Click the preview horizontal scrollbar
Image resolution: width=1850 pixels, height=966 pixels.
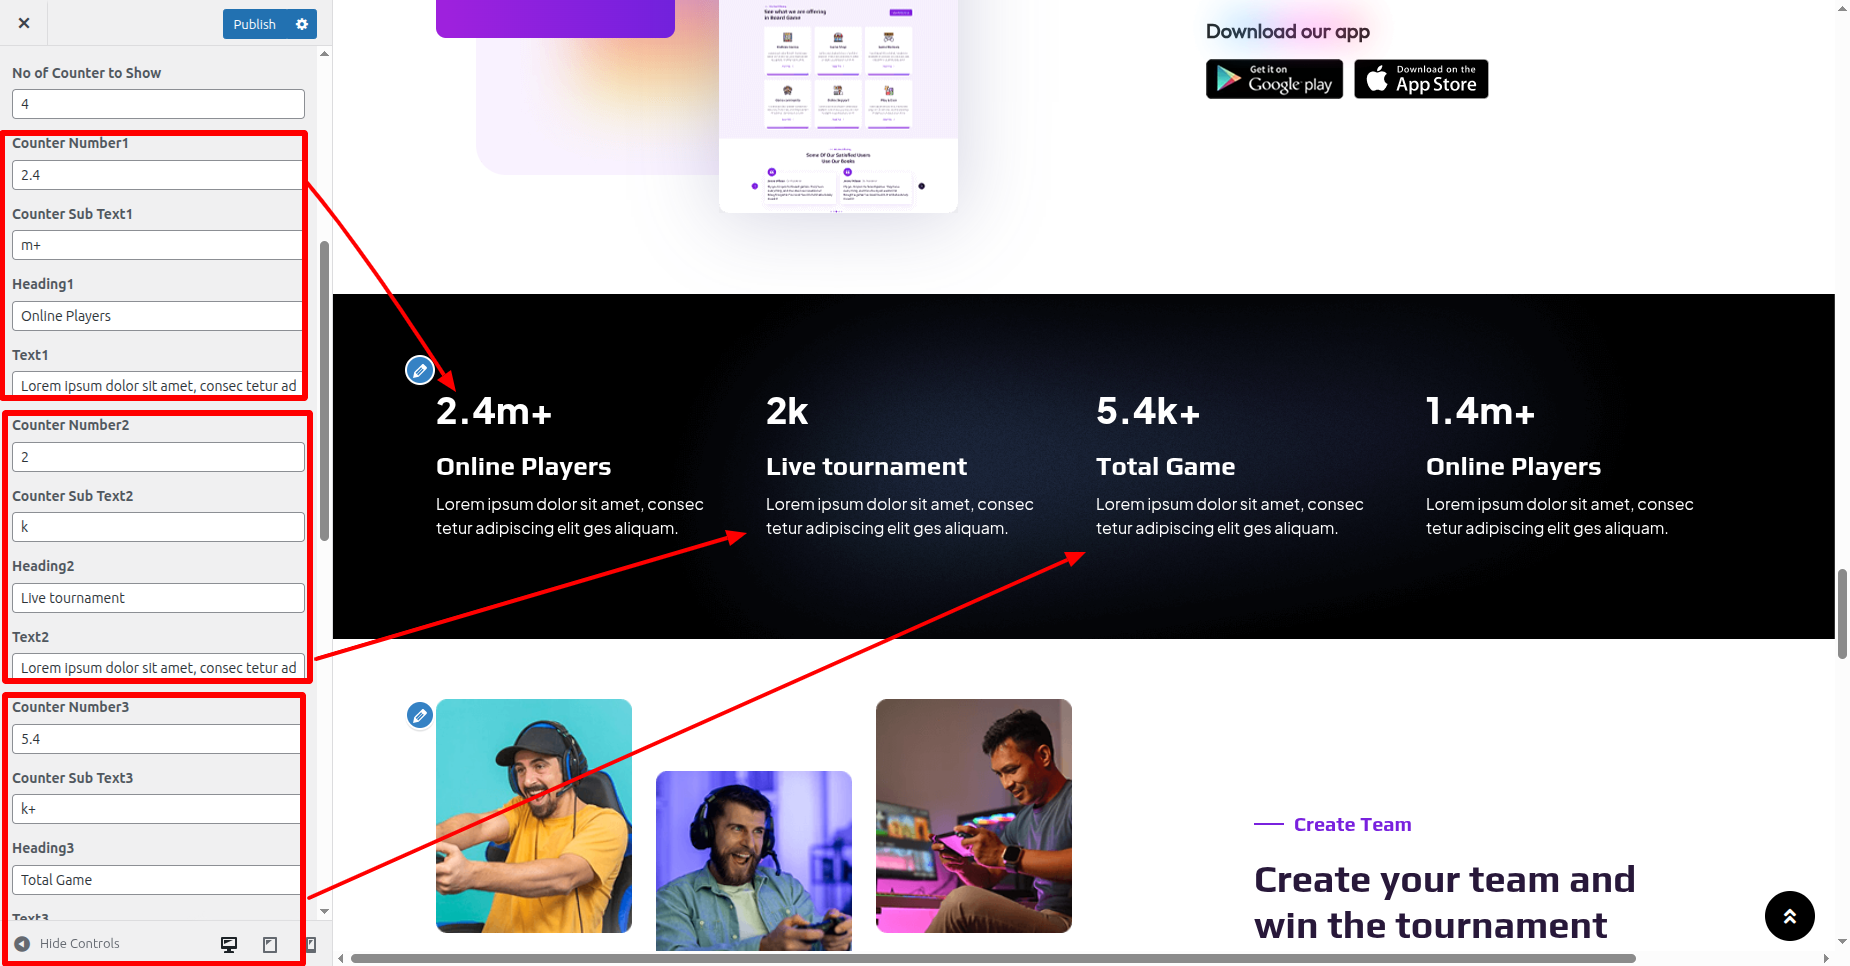992,958
